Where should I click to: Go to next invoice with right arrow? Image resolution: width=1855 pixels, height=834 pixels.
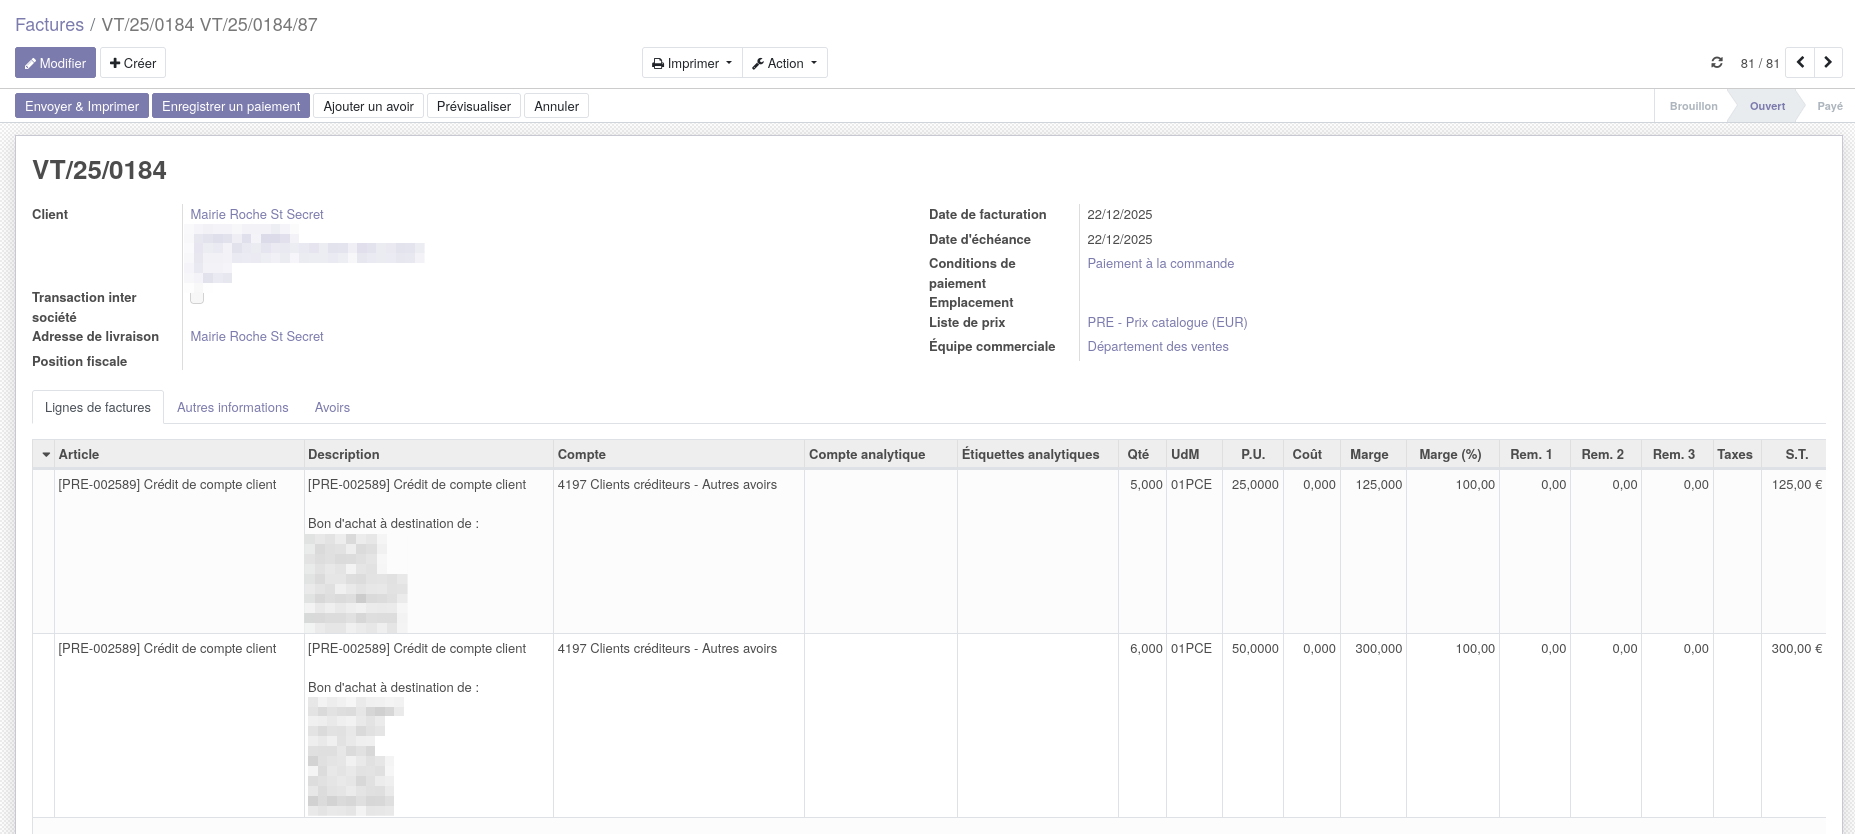(1828, 63)
